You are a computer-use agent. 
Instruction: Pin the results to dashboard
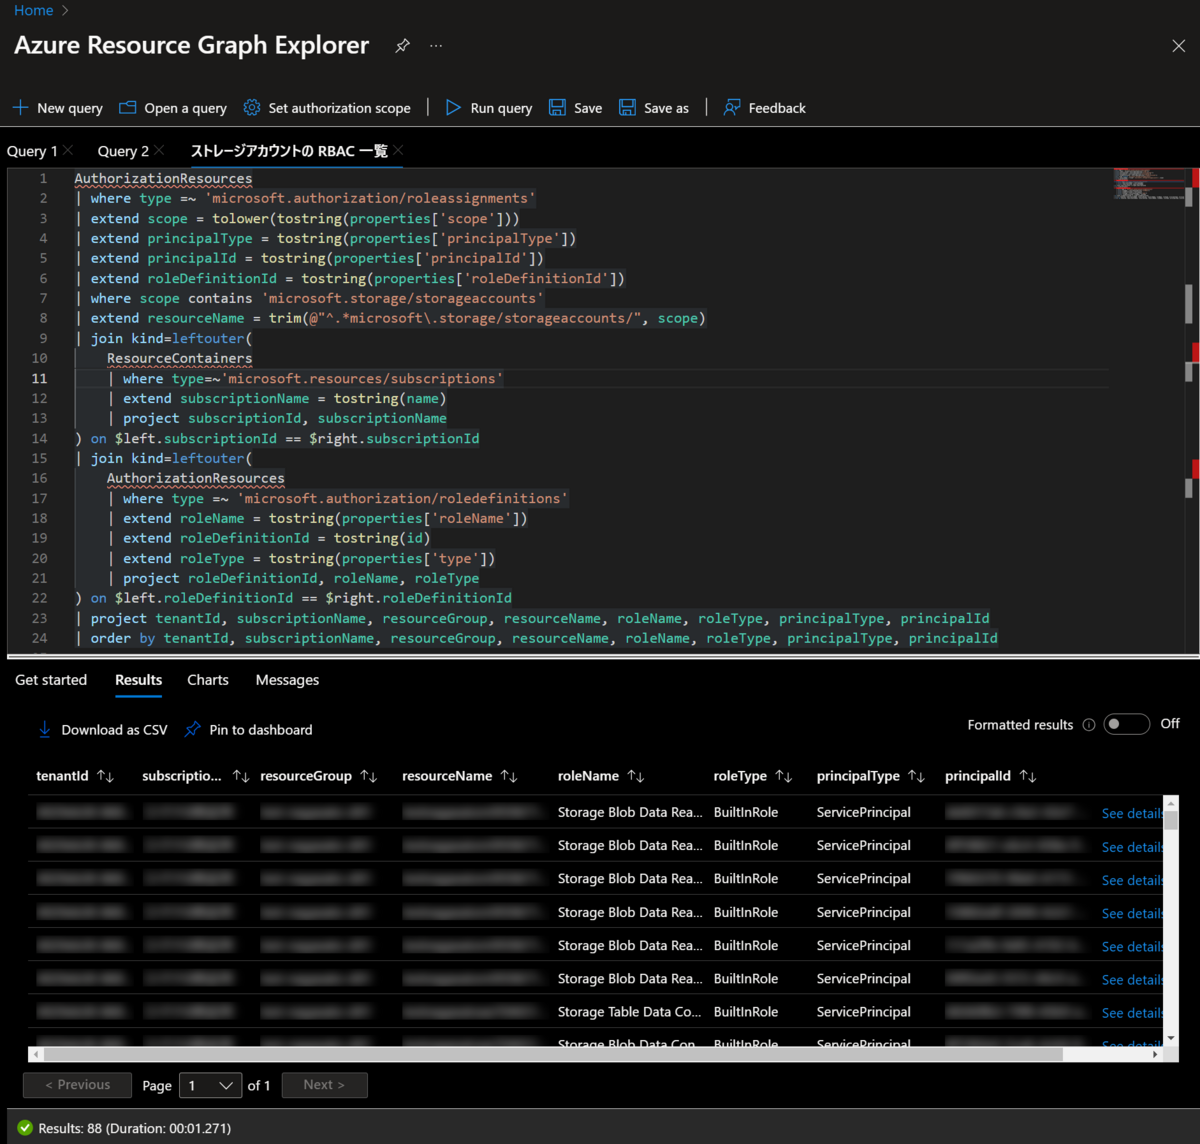pos(248,730)
